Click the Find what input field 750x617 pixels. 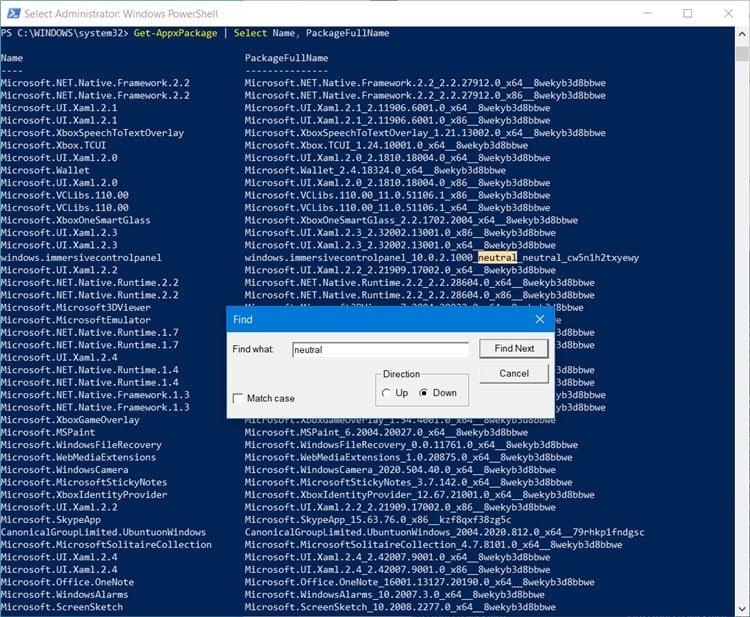pyautogui.click(x=380, y=350)
